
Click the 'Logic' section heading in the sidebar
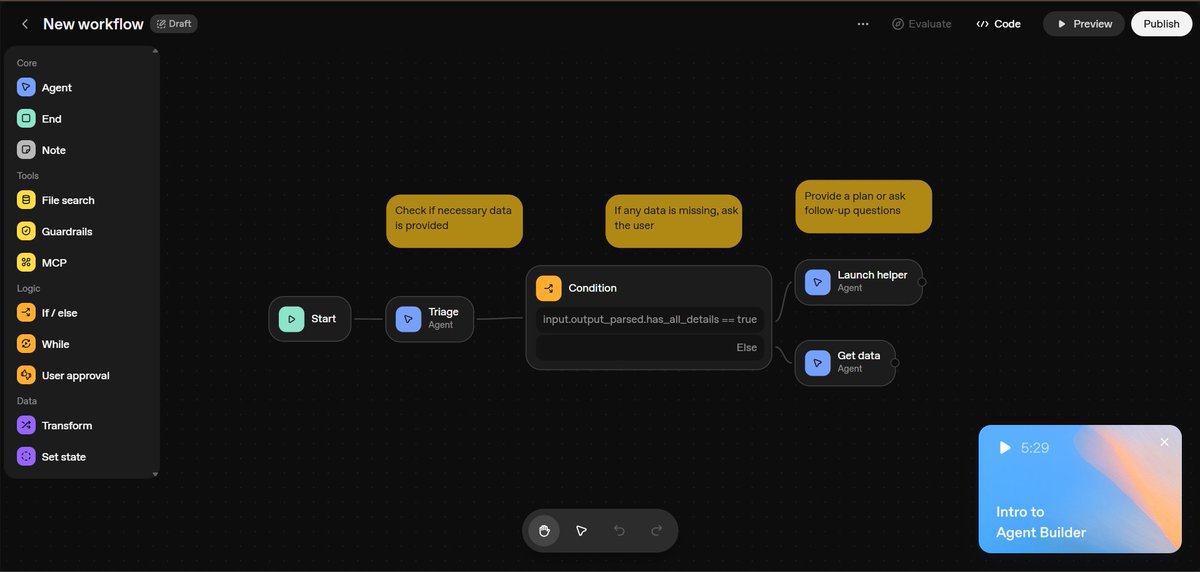29,288
